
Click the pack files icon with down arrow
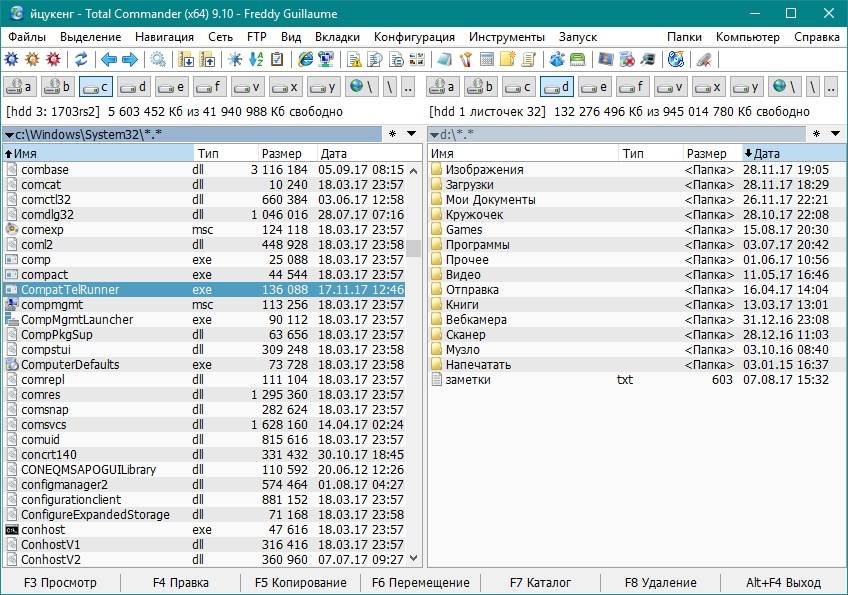point(186,59)
